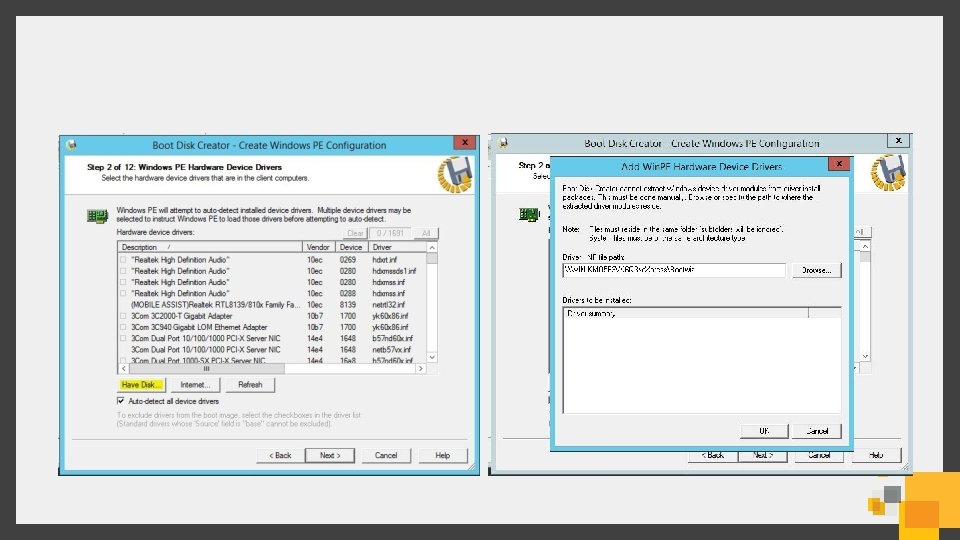Viewport: 960px width, 540px height.
Task: Click the list's scroll down arrow
Action: click(x=432, y=357)
